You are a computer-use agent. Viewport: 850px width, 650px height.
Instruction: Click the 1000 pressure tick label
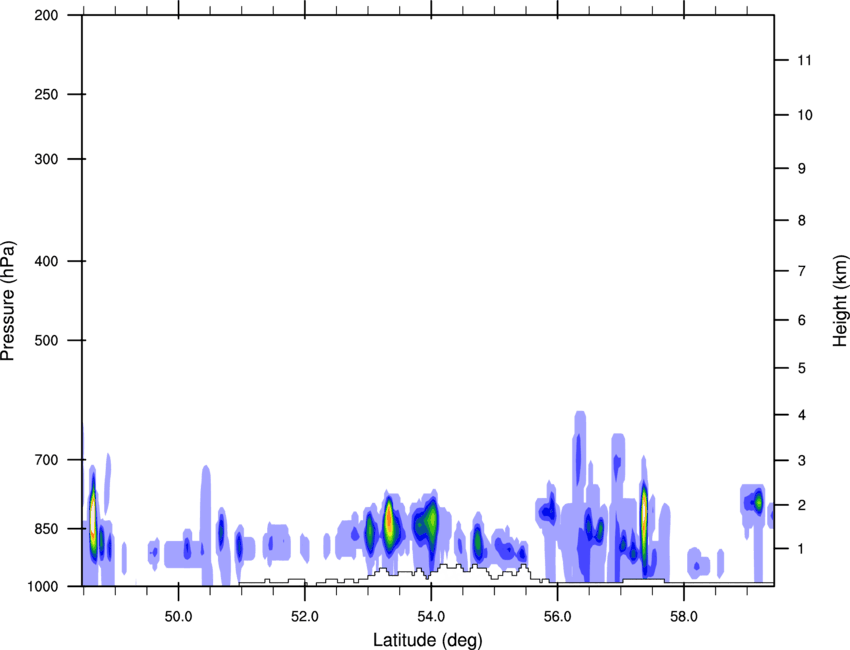pos(42,586)
